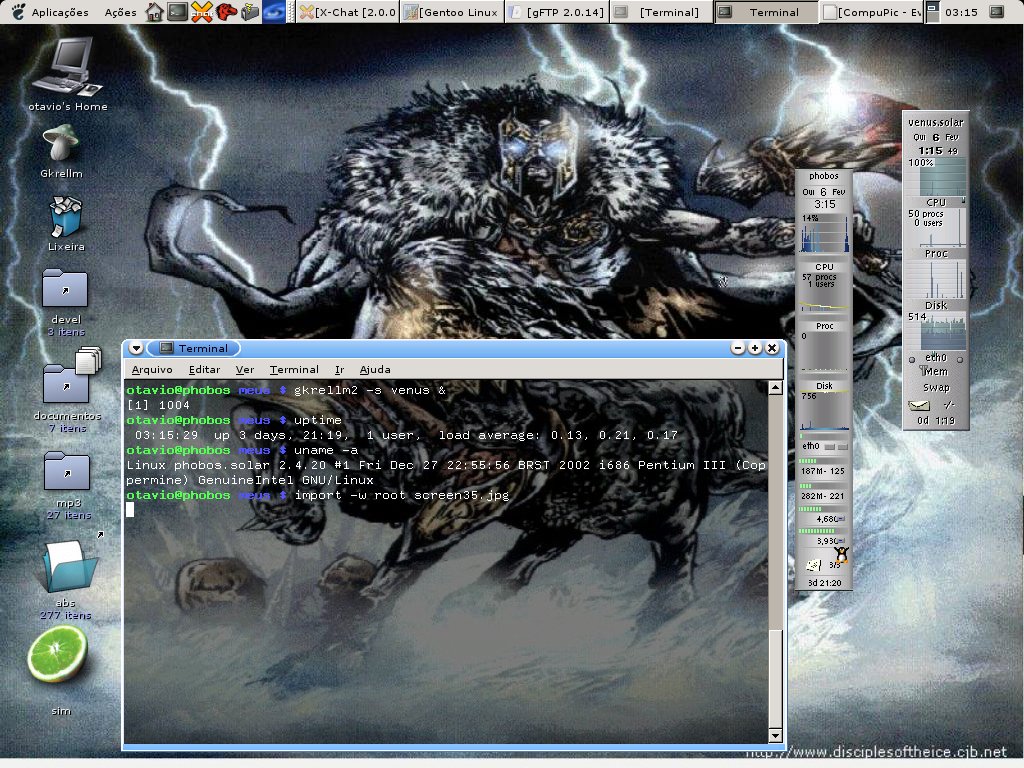Open the Ir menu in Terminal
The height and width of the screenshot is (768, 1024).
tap(340, 370)
